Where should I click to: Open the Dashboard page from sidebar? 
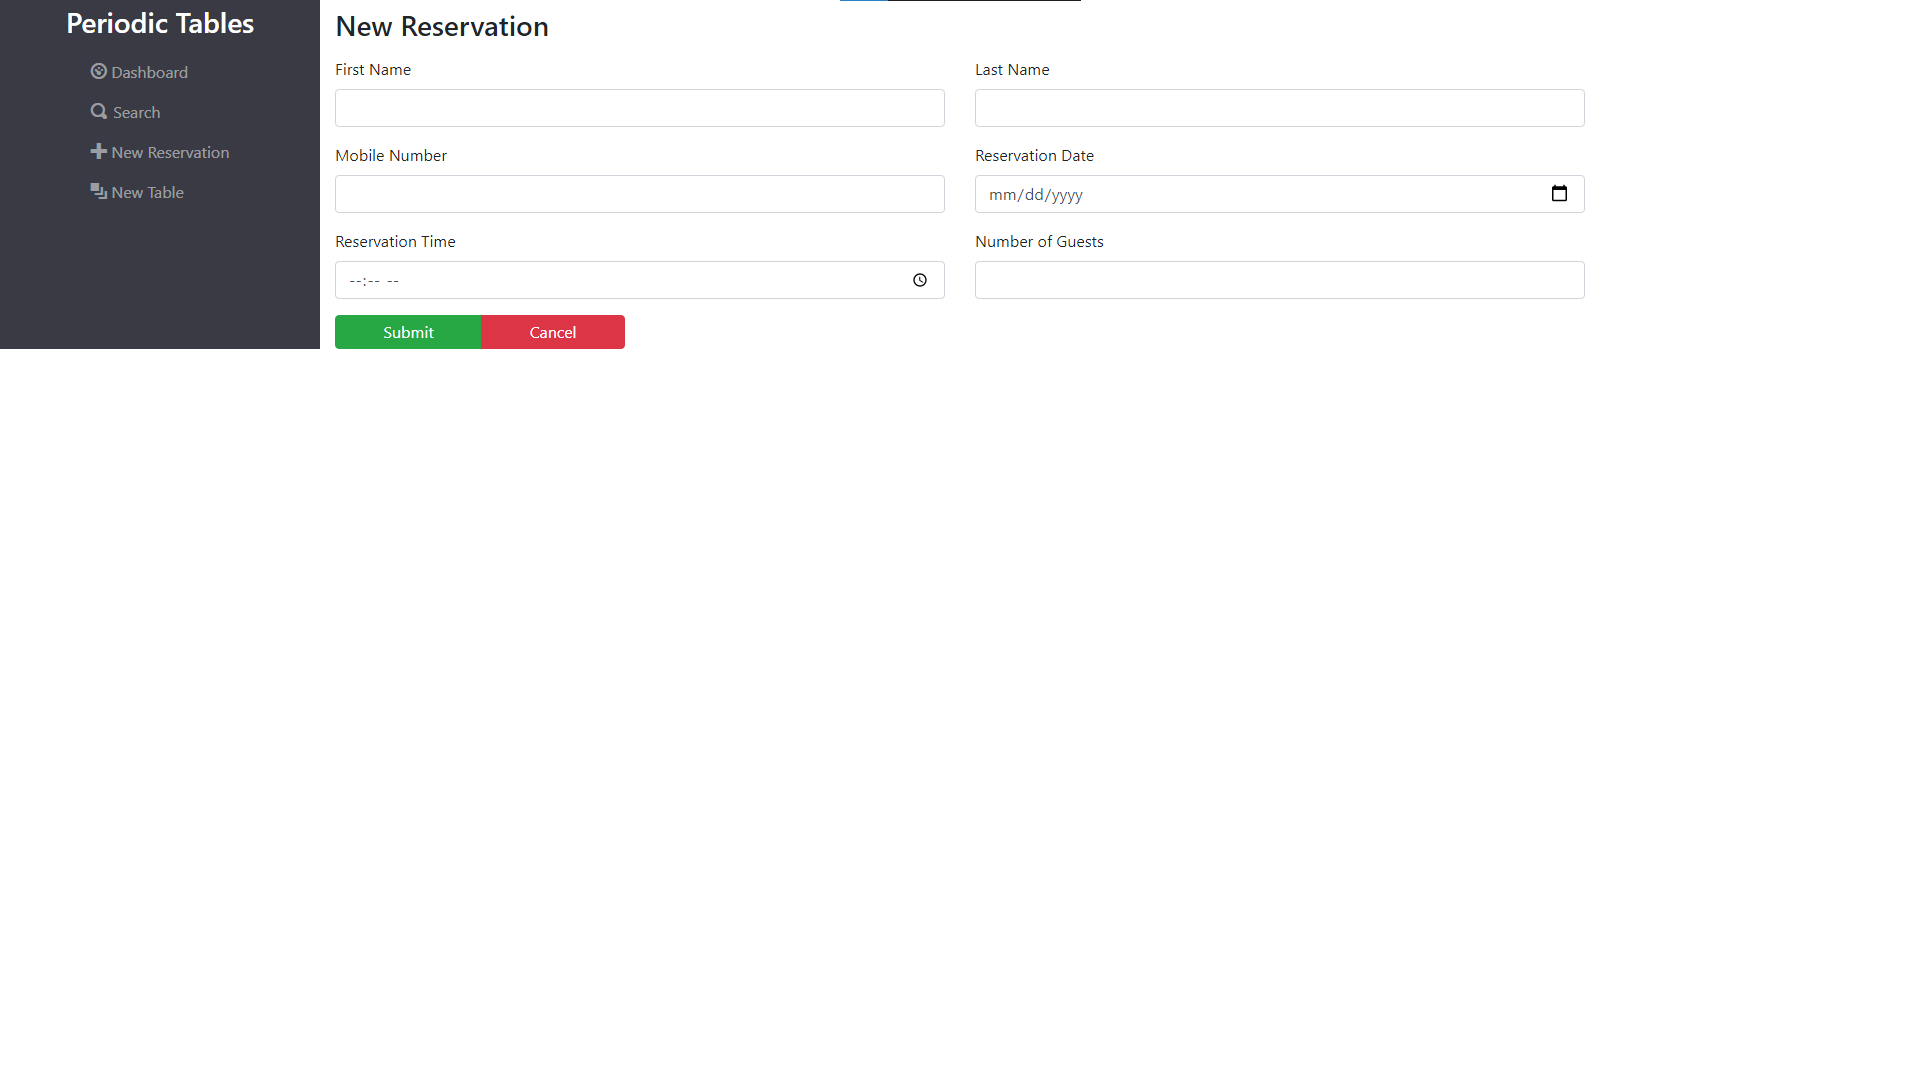[x=149, y=71]
